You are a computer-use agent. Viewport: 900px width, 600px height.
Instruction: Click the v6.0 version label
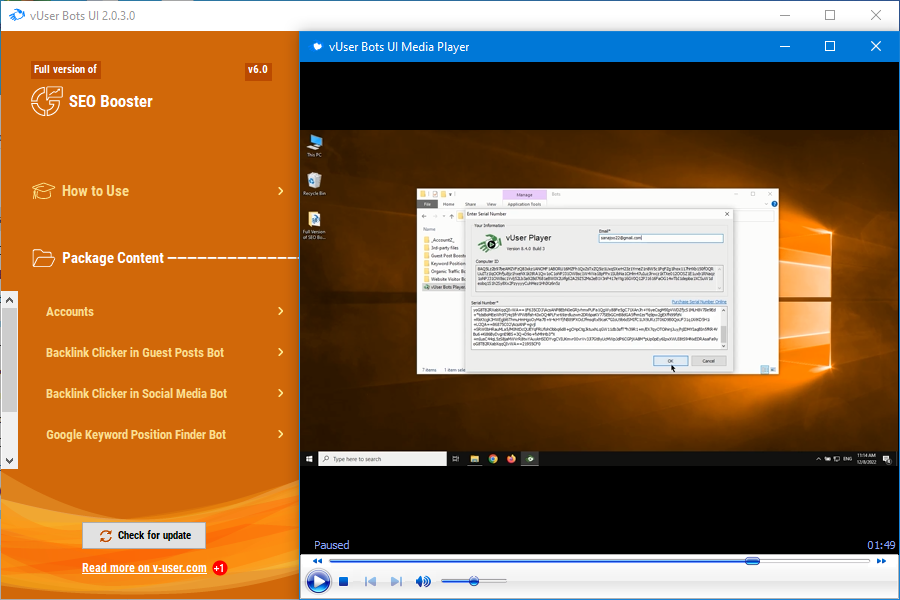pos(258,70)
